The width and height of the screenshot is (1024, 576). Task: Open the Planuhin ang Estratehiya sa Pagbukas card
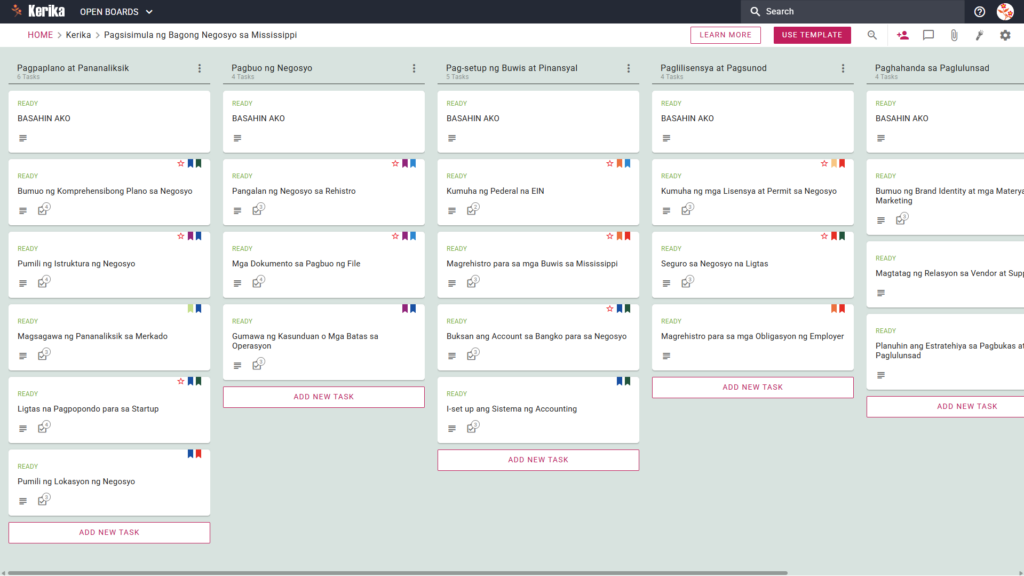coord(945,352)
